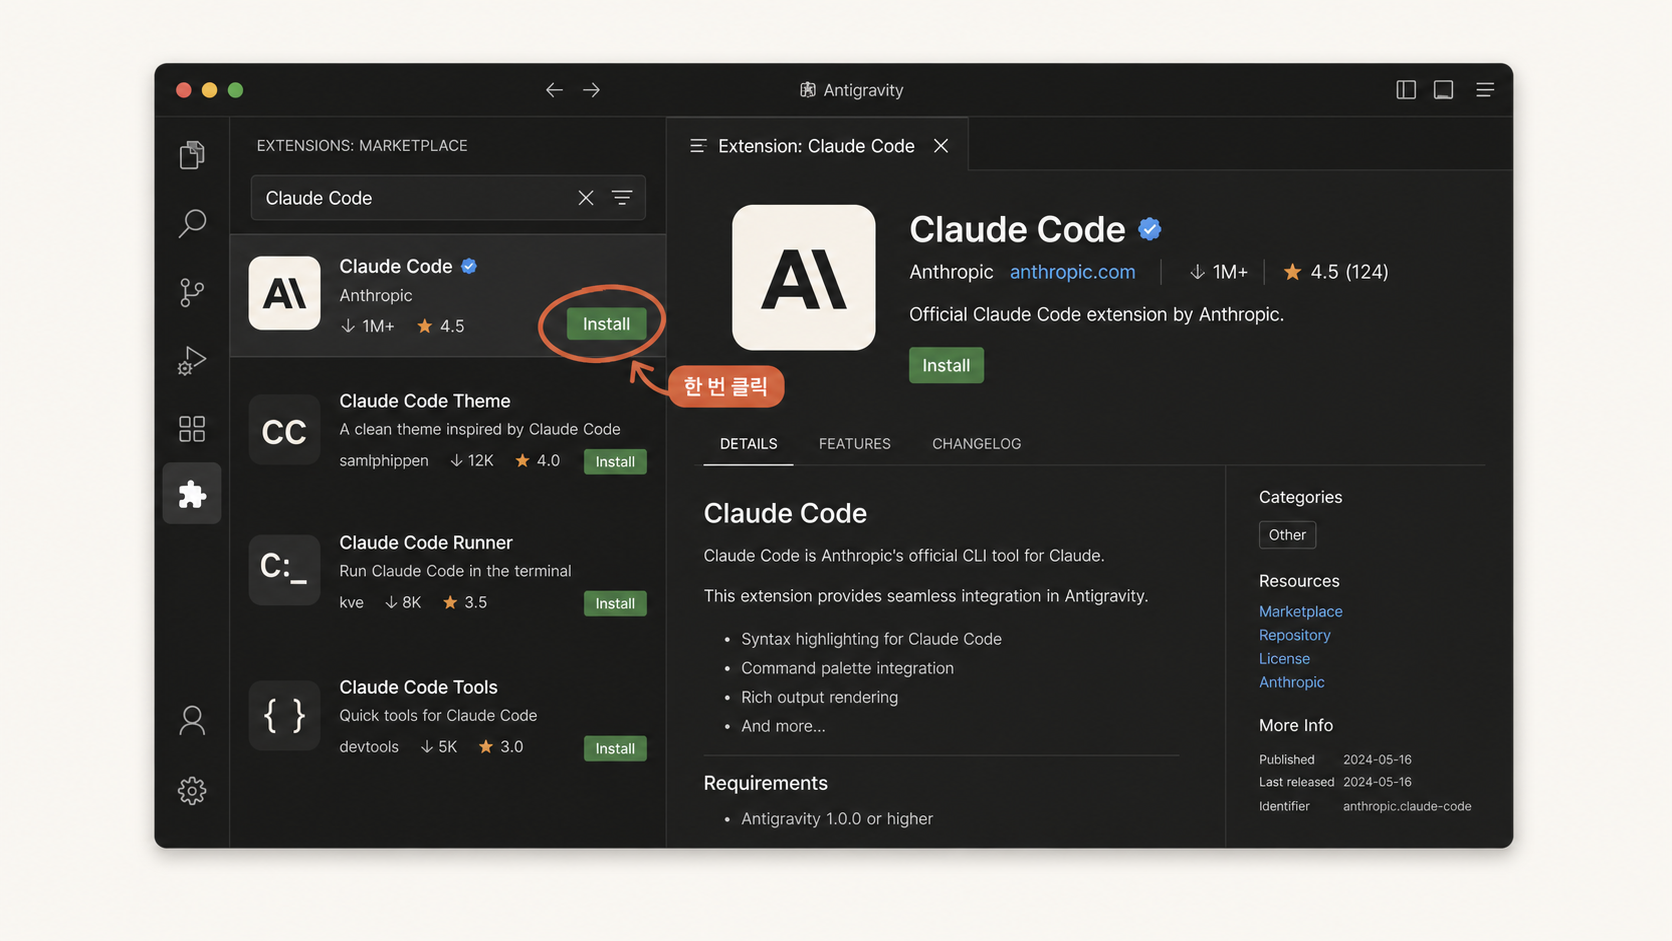Click the Claude Code Tools braces icon
The width and height of the screenshot is (1672, 941).
click(285, 715)
